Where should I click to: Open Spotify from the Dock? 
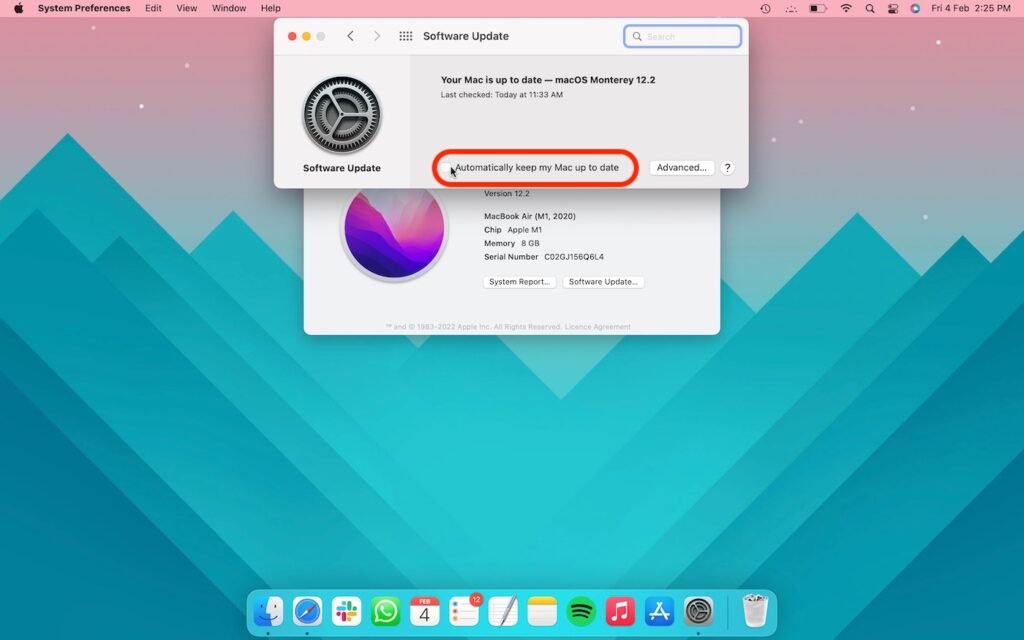(x=580, y=611)
